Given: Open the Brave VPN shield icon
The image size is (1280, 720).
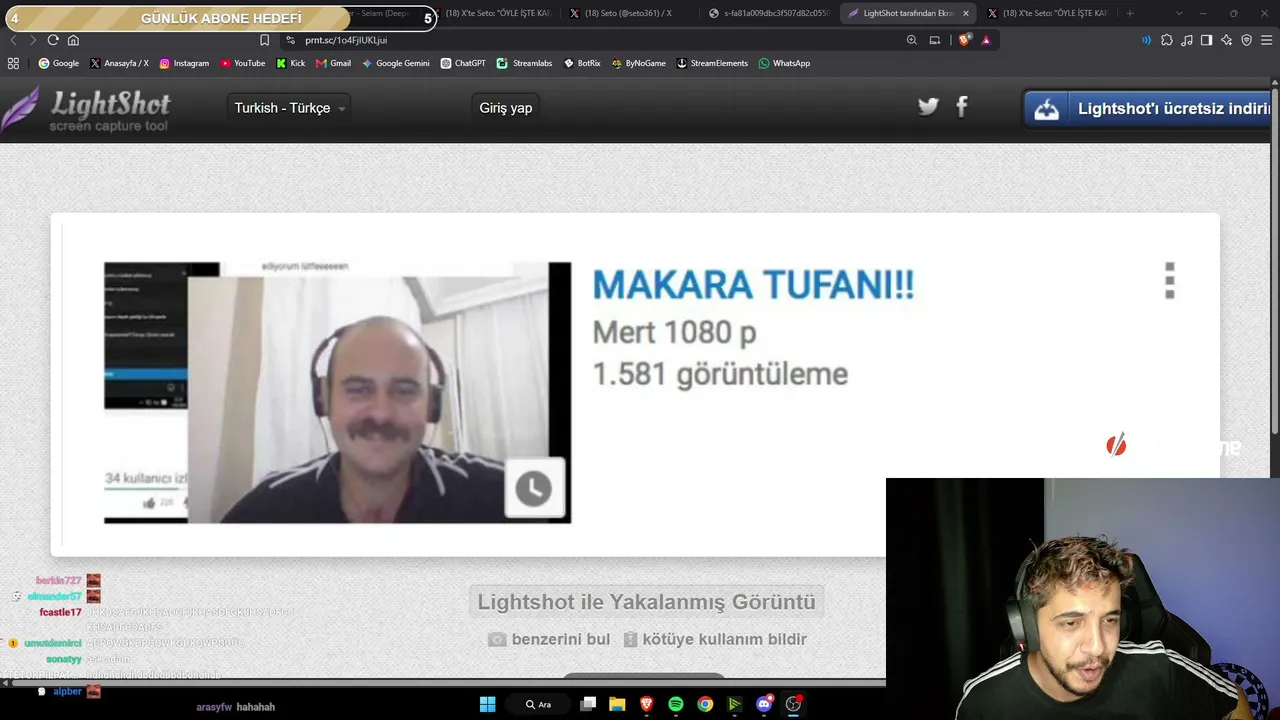Looking at the screenshot, I should click(x=1246, y=40).
